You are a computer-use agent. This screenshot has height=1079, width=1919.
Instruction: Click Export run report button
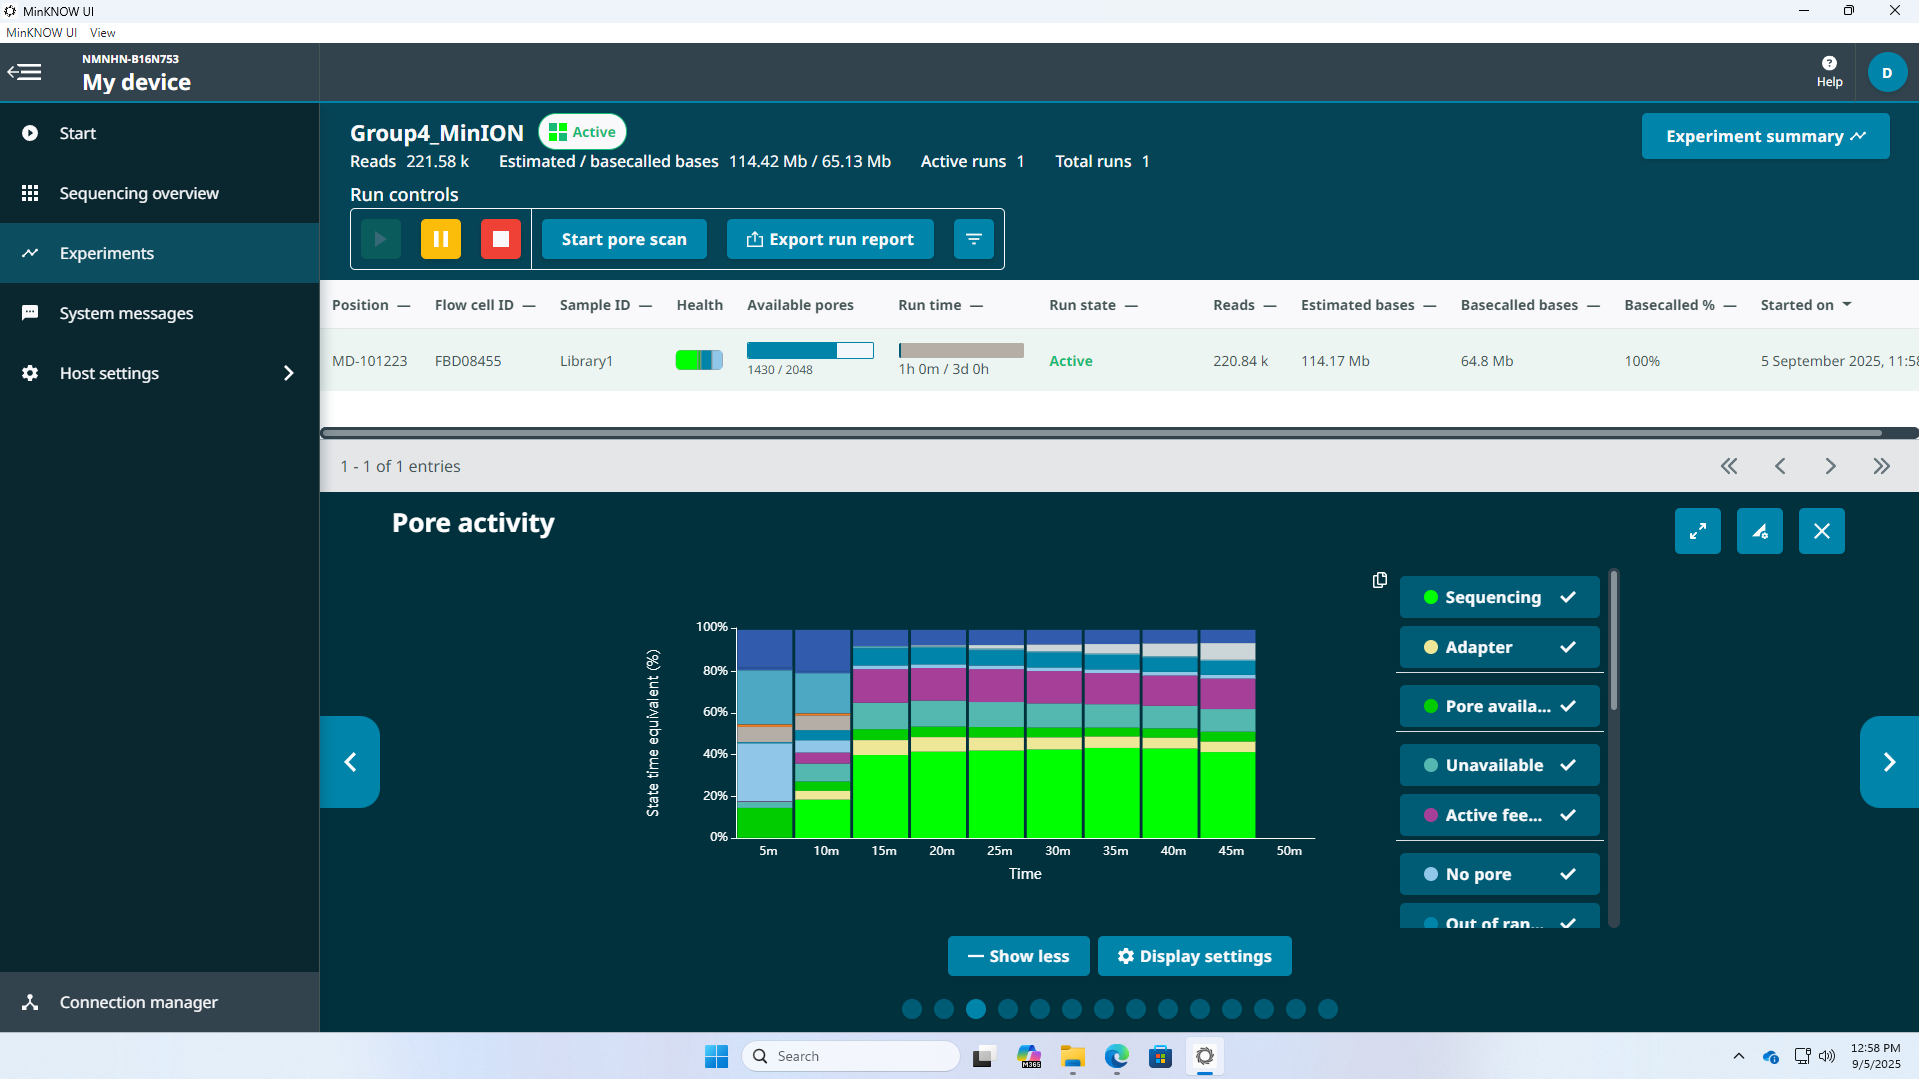(x=830, y=239)
